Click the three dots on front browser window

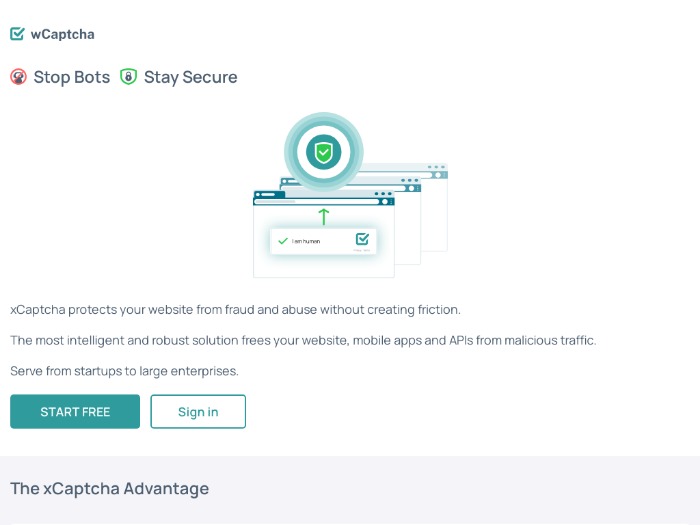(383, 194)
